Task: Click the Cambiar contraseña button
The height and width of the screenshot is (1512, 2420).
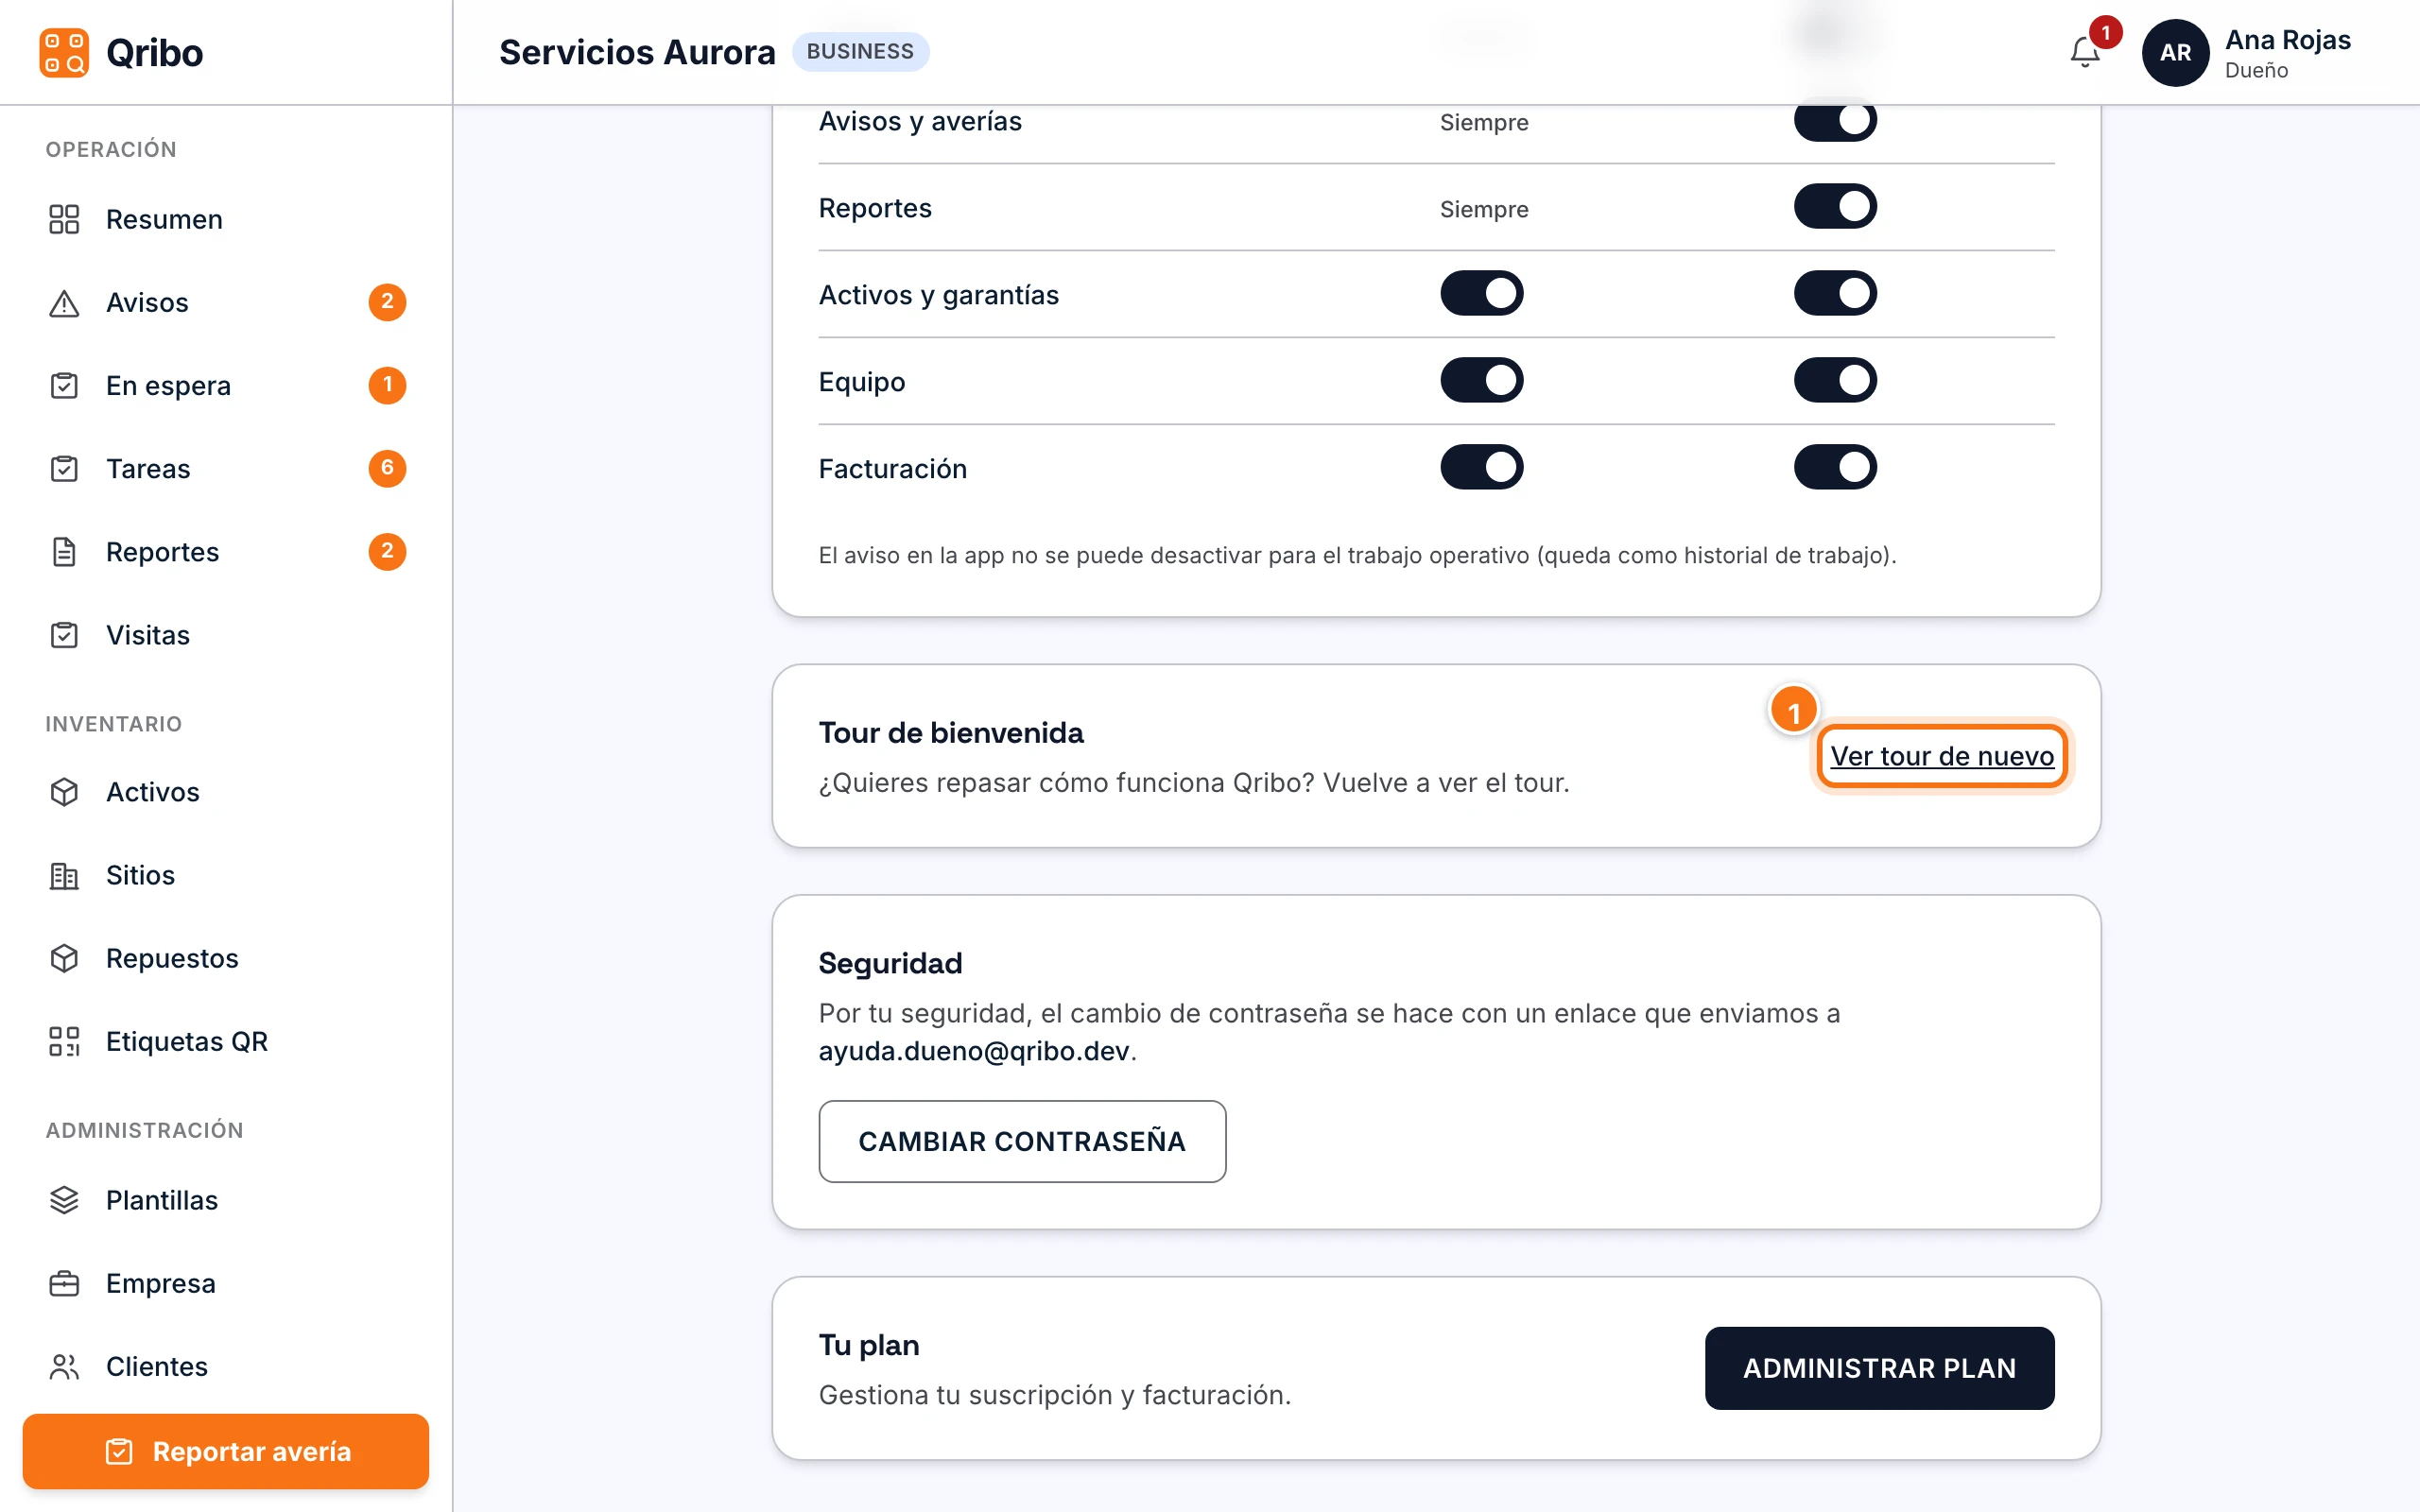Action: point(1022,1141)
